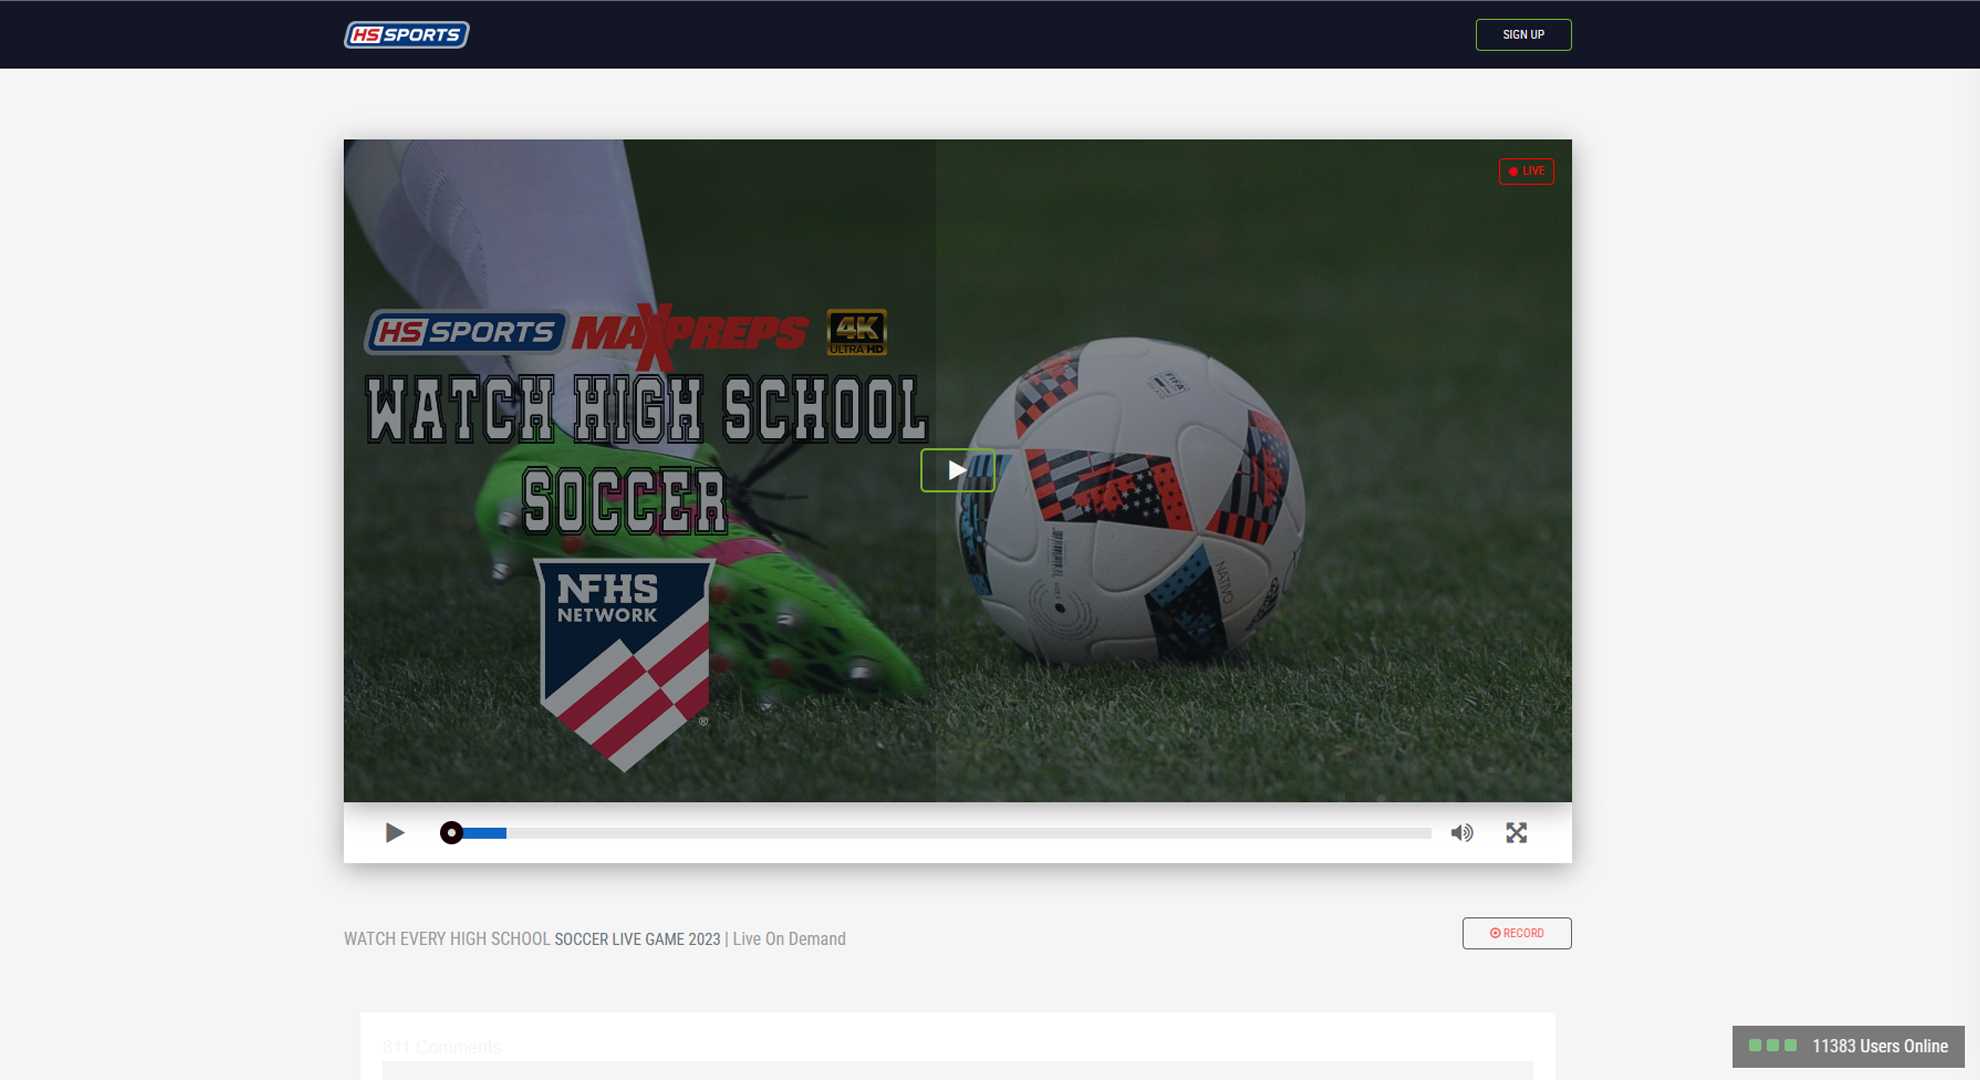Start video with center play button

coord(957,470)
